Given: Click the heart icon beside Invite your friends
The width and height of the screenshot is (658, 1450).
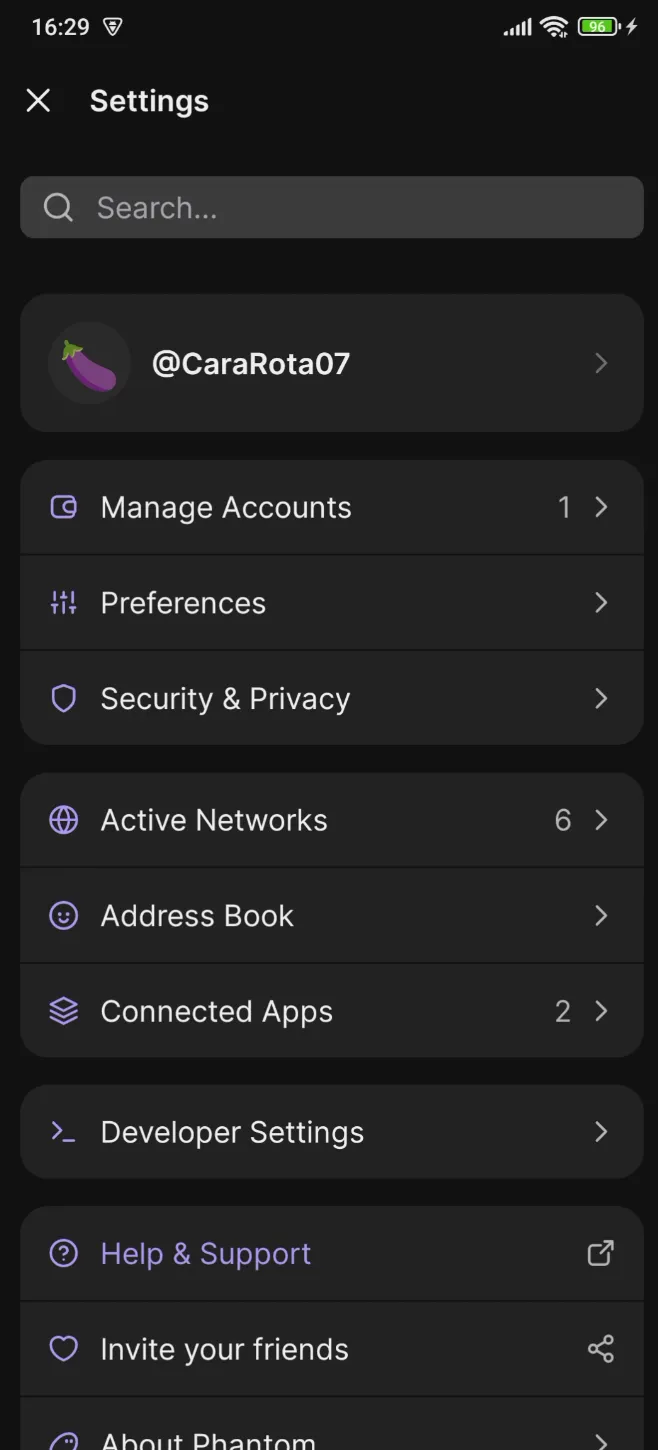Looking at the screenshot, I should point(63,1348).
